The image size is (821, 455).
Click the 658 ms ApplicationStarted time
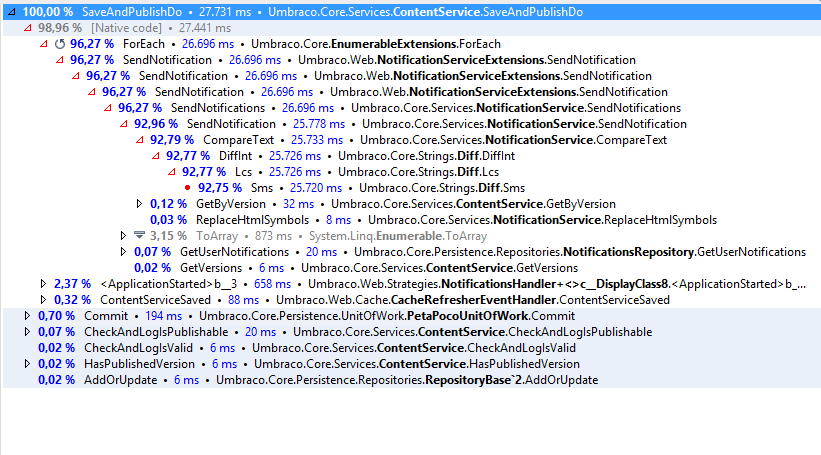tap(272, 284)
